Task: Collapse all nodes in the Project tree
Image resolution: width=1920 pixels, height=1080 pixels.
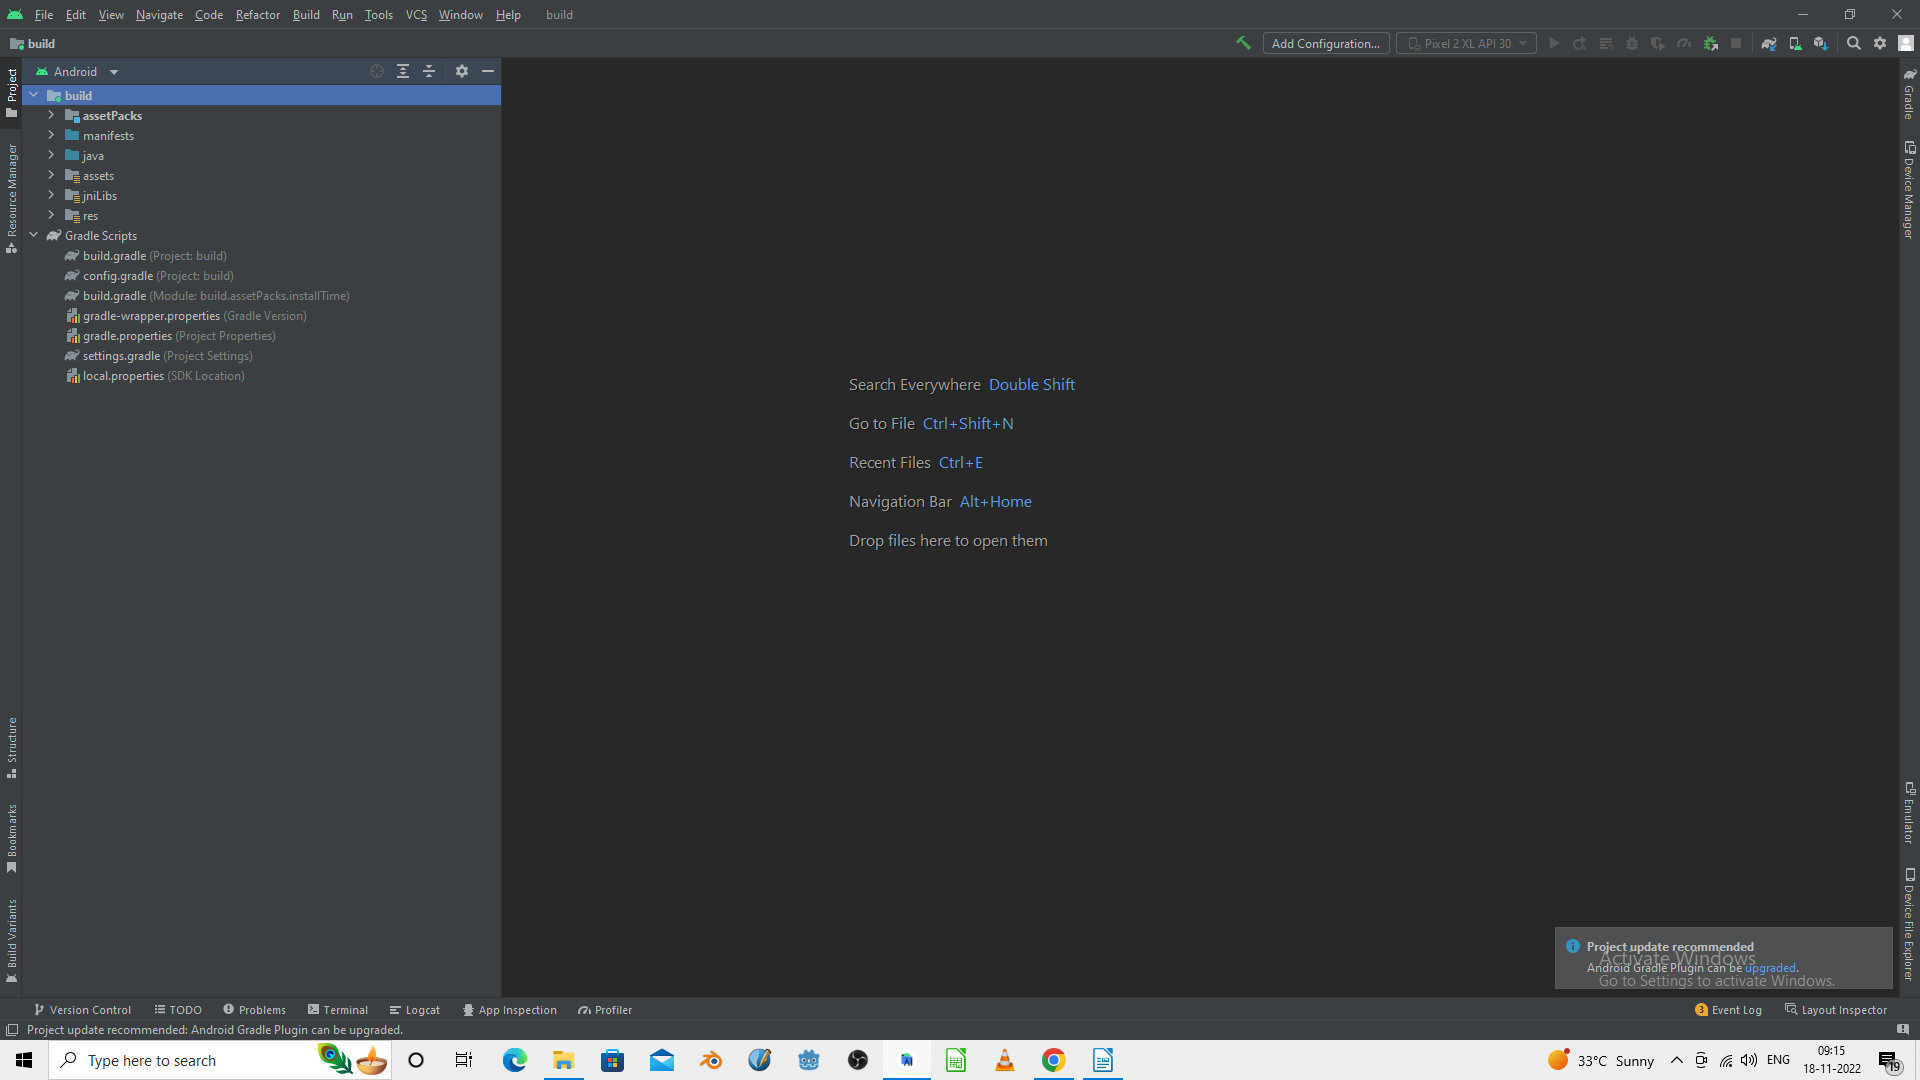Action: tap(429, 71)
